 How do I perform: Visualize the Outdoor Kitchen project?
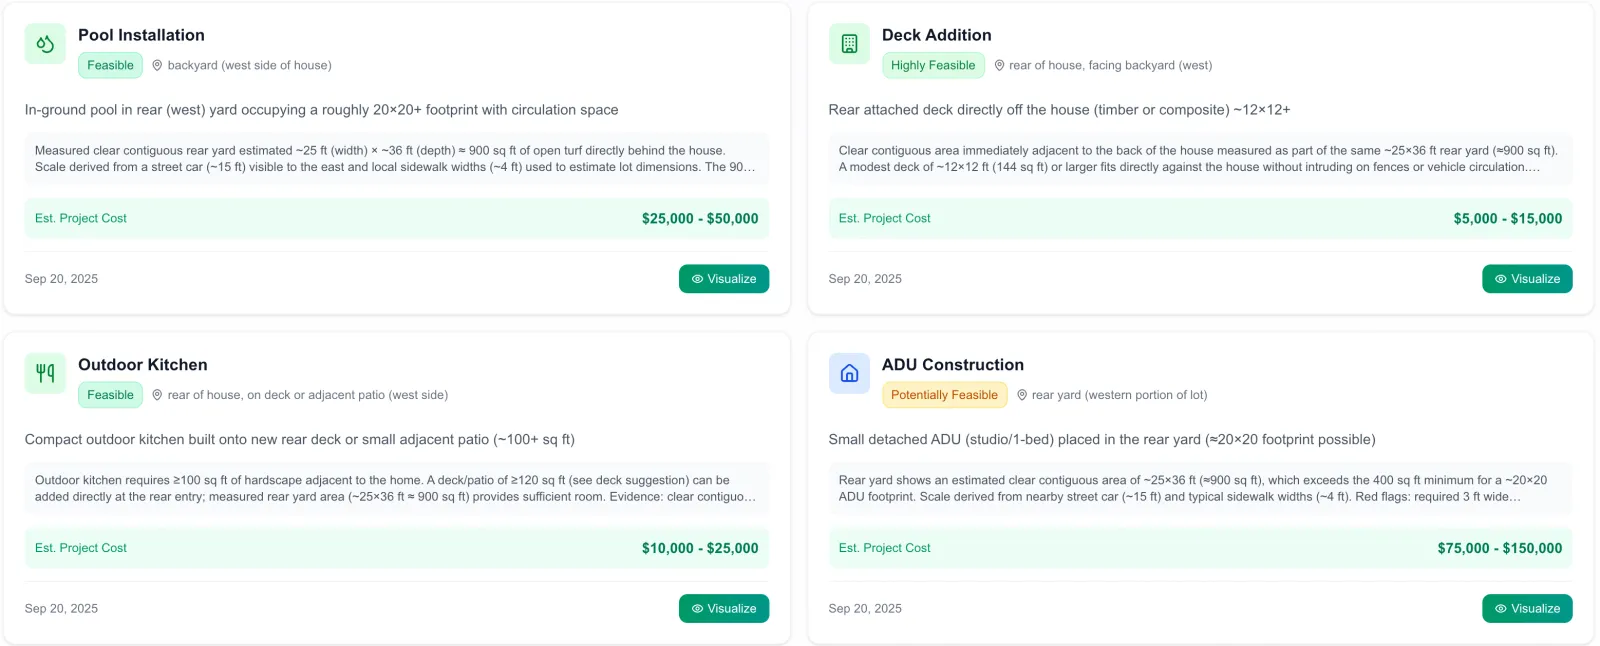[x=724, y=608]
